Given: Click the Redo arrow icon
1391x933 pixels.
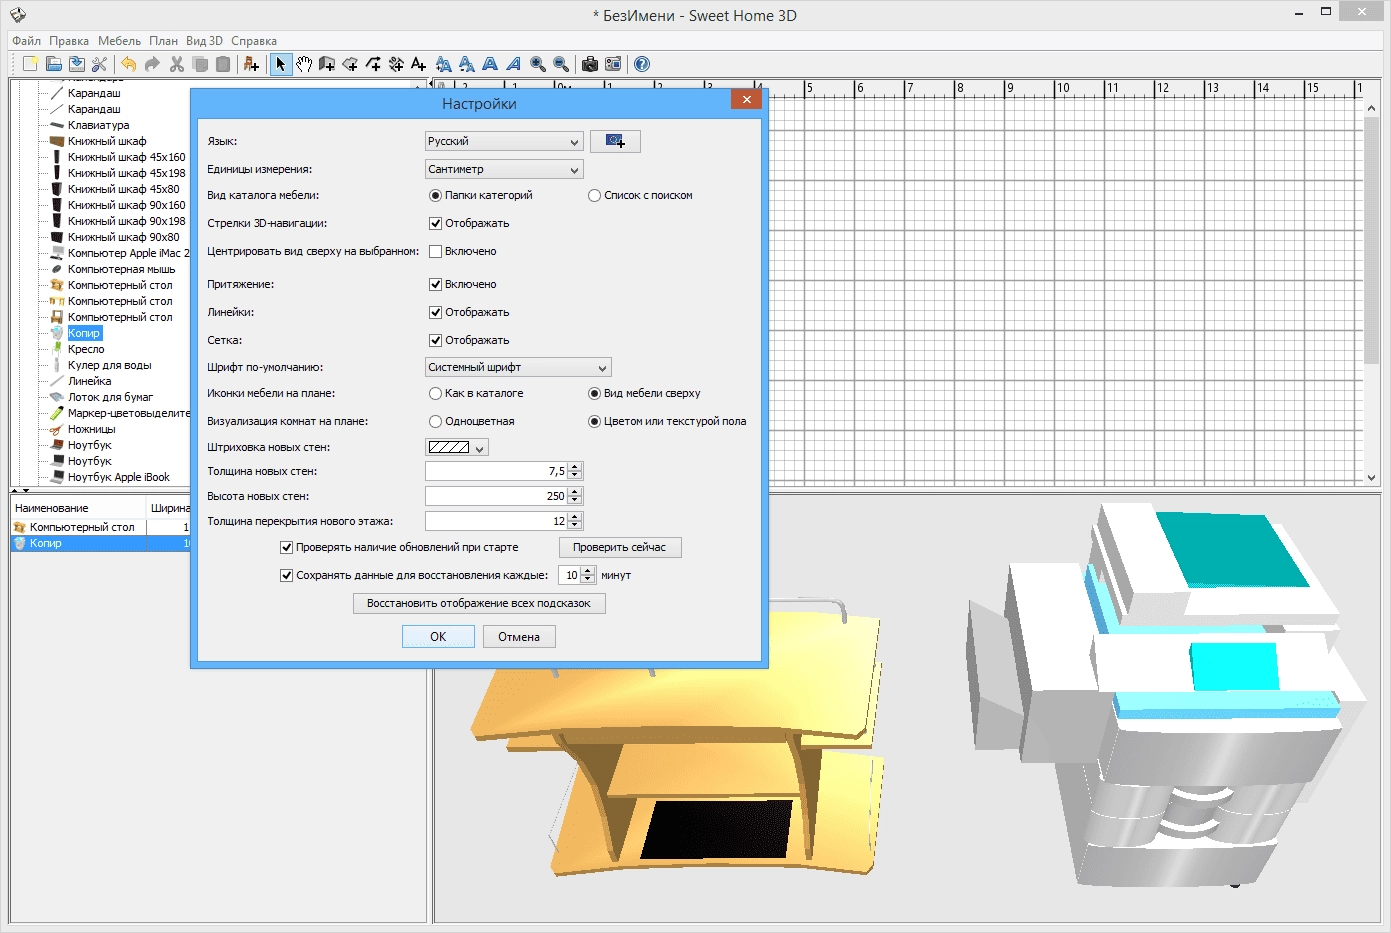Looking at the screenshot, I should point(152,64).
